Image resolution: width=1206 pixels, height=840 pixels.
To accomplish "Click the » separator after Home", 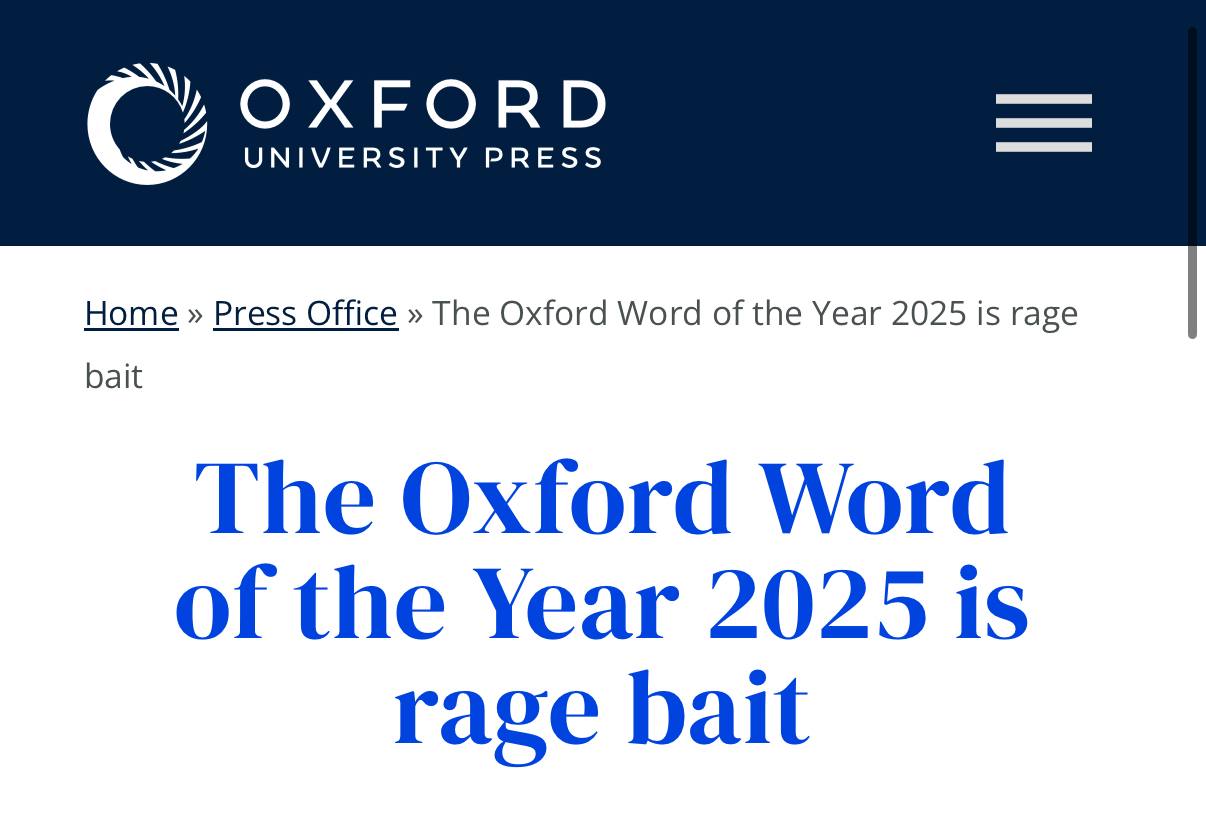I will (195, 314).
